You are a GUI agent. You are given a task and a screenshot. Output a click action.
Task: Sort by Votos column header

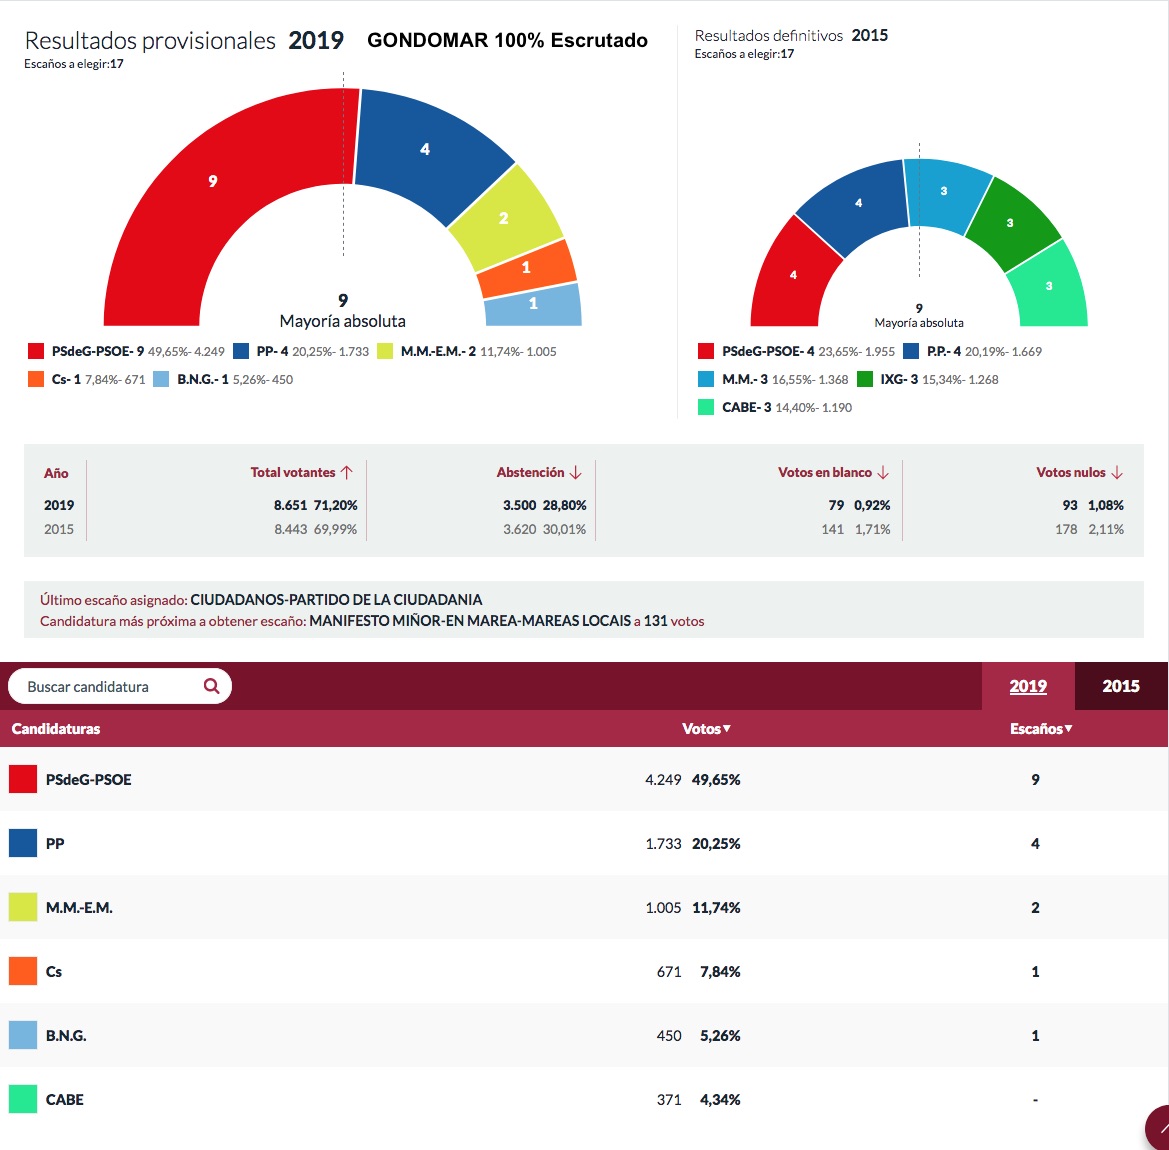[706, 729]
